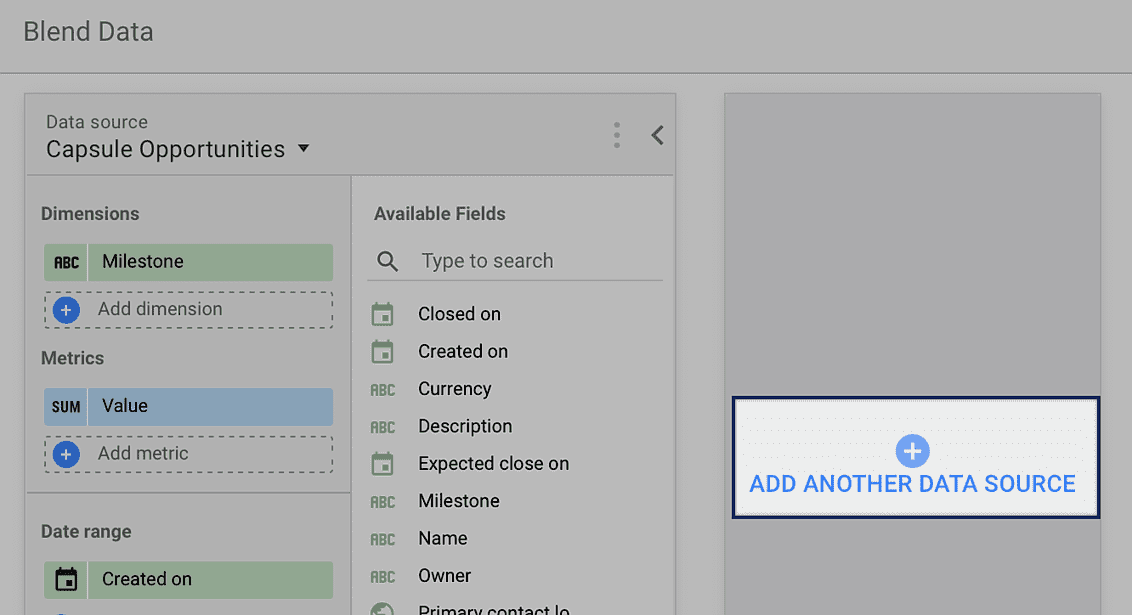Viewport: 1132px width, 615px height.
Task: Click the calendar icon next to Expected close on
Action: pyautogui.click(x=382, y=464)
